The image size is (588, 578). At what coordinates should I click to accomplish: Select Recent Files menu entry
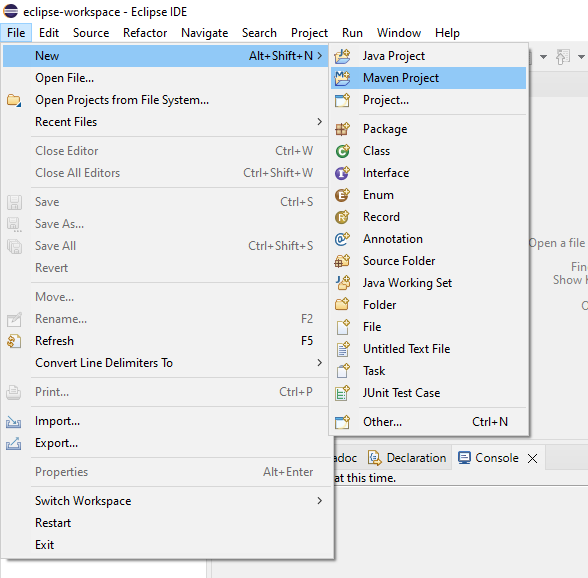point(165,122)
